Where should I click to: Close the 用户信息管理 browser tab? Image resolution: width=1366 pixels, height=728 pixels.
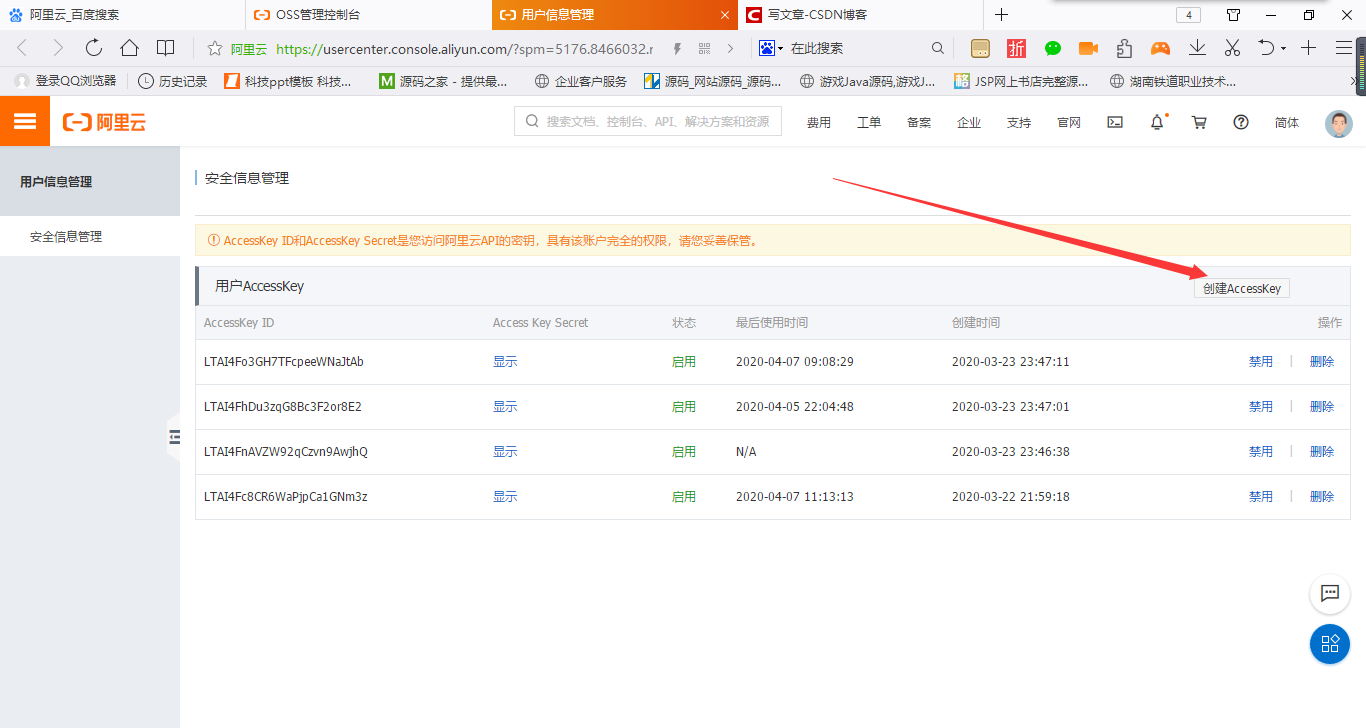[724, 15]
